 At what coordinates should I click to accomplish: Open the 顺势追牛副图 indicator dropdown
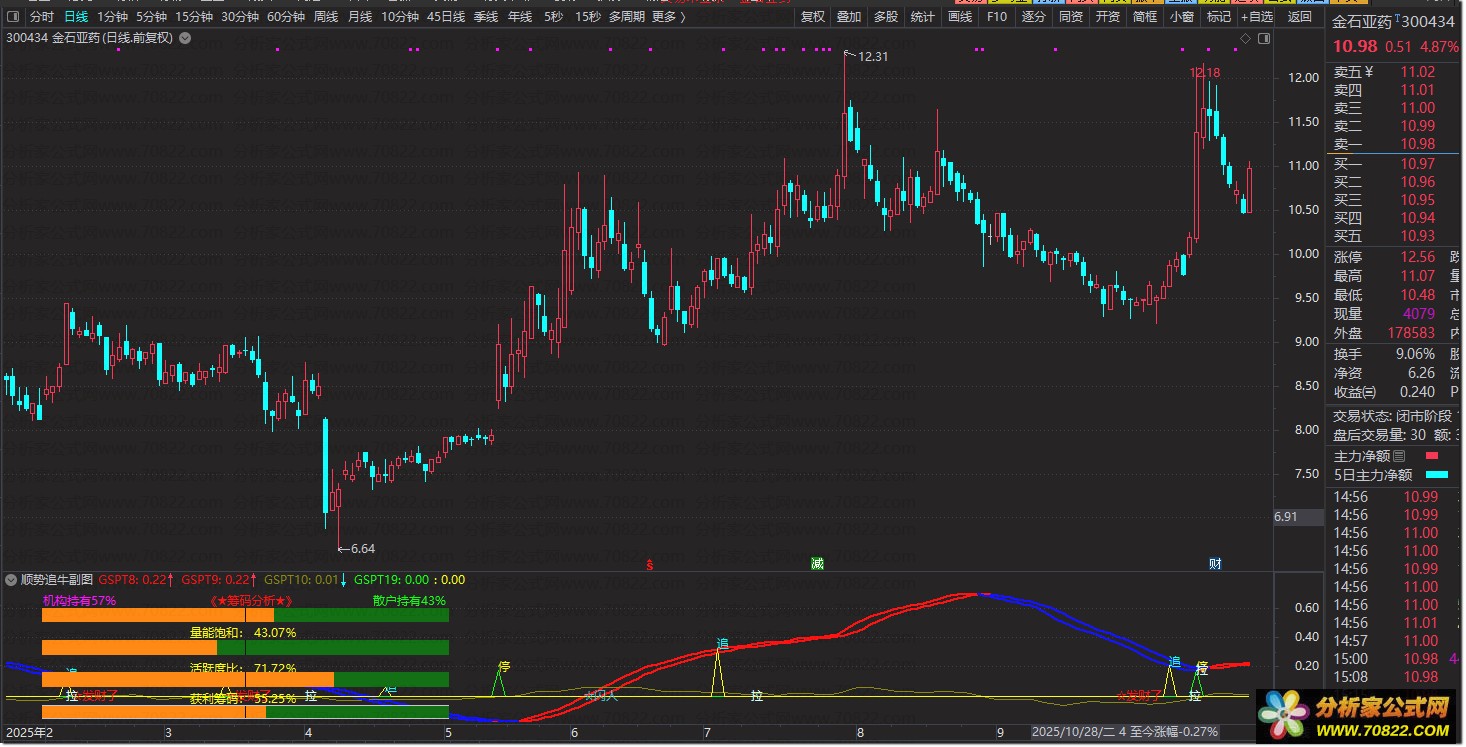tap(12, 579)
